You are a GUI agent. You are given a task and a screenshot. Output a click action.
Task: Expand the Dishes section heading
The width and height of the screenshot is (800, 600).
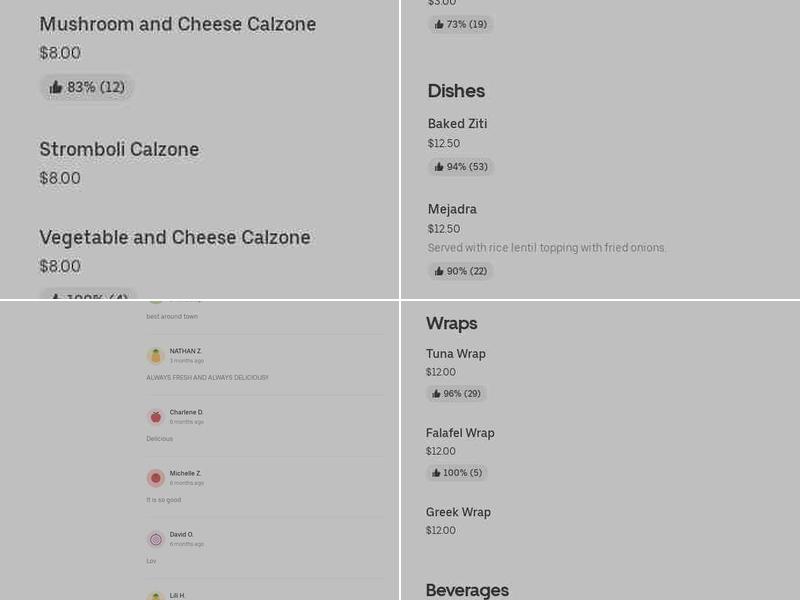(456, 91)
